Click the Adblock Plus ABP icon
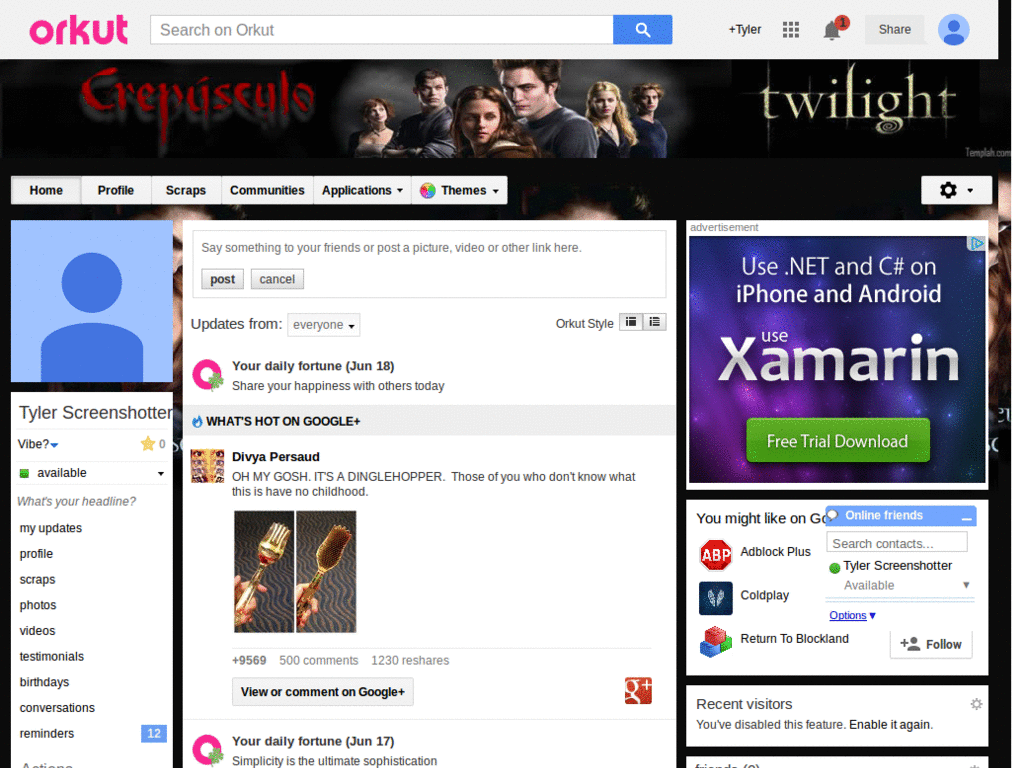Screen dimensions: 1024x768 [x=716, y=555]
